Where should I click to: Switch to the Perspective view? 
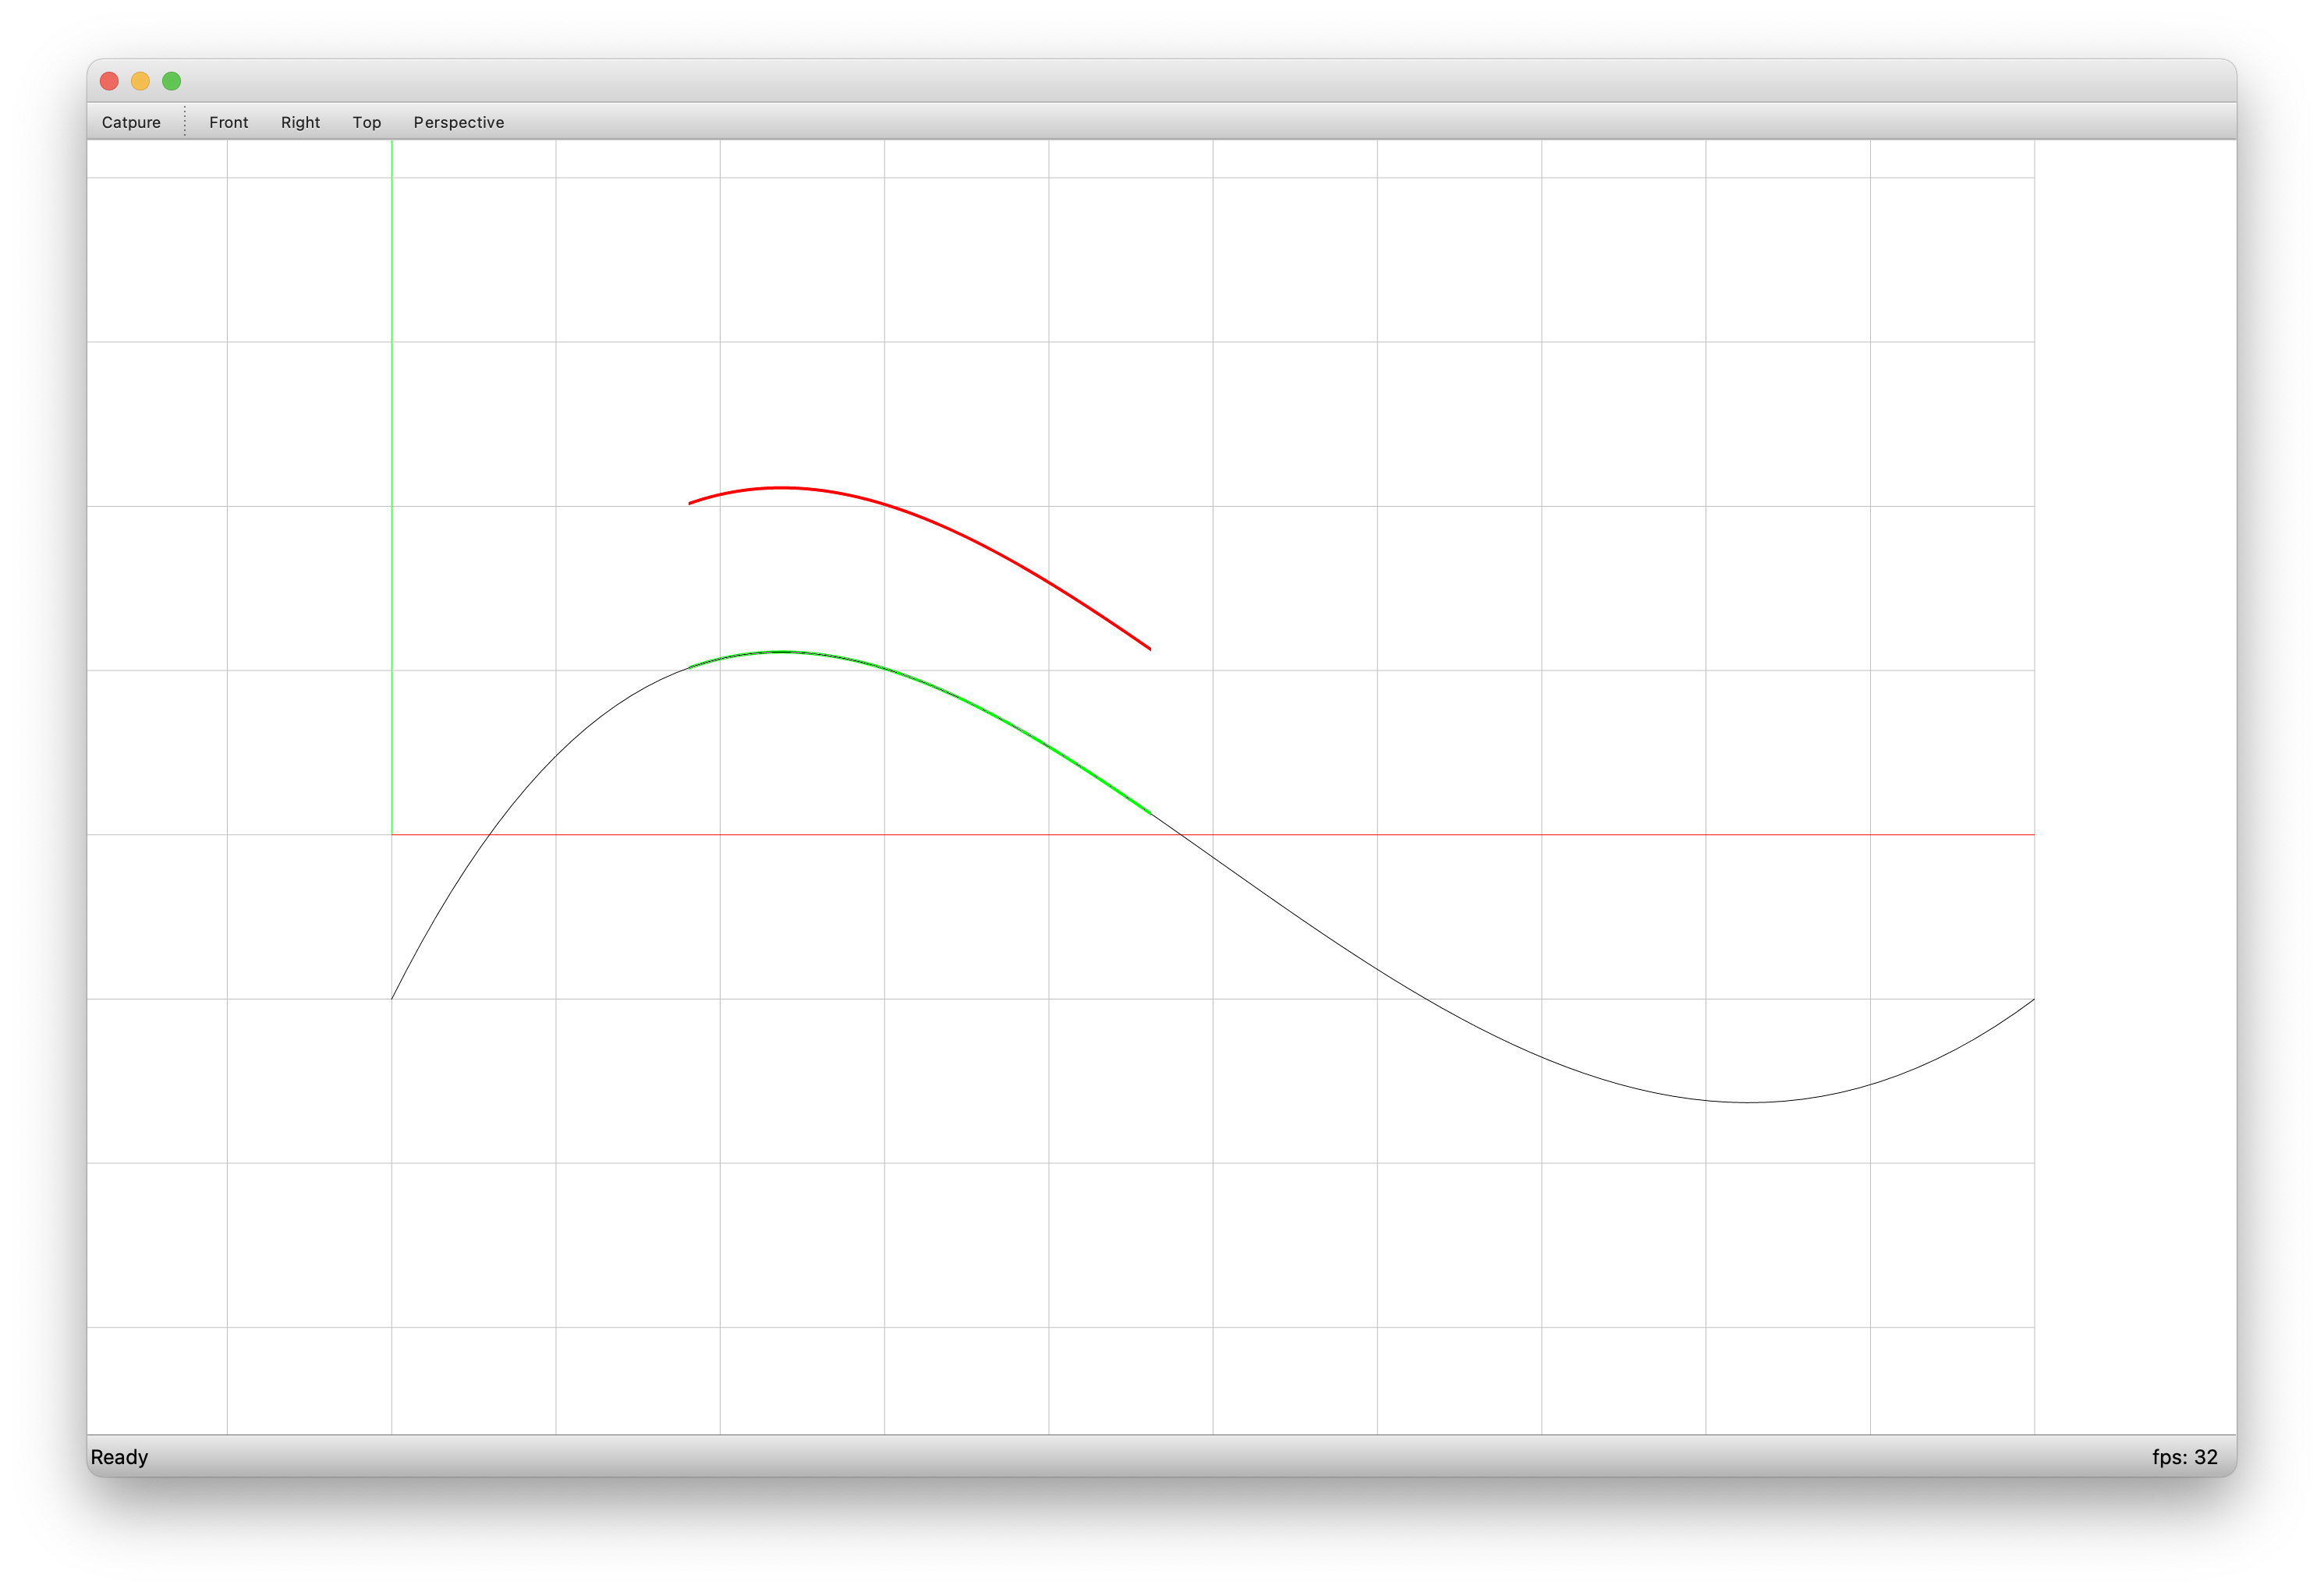point(458,122)
